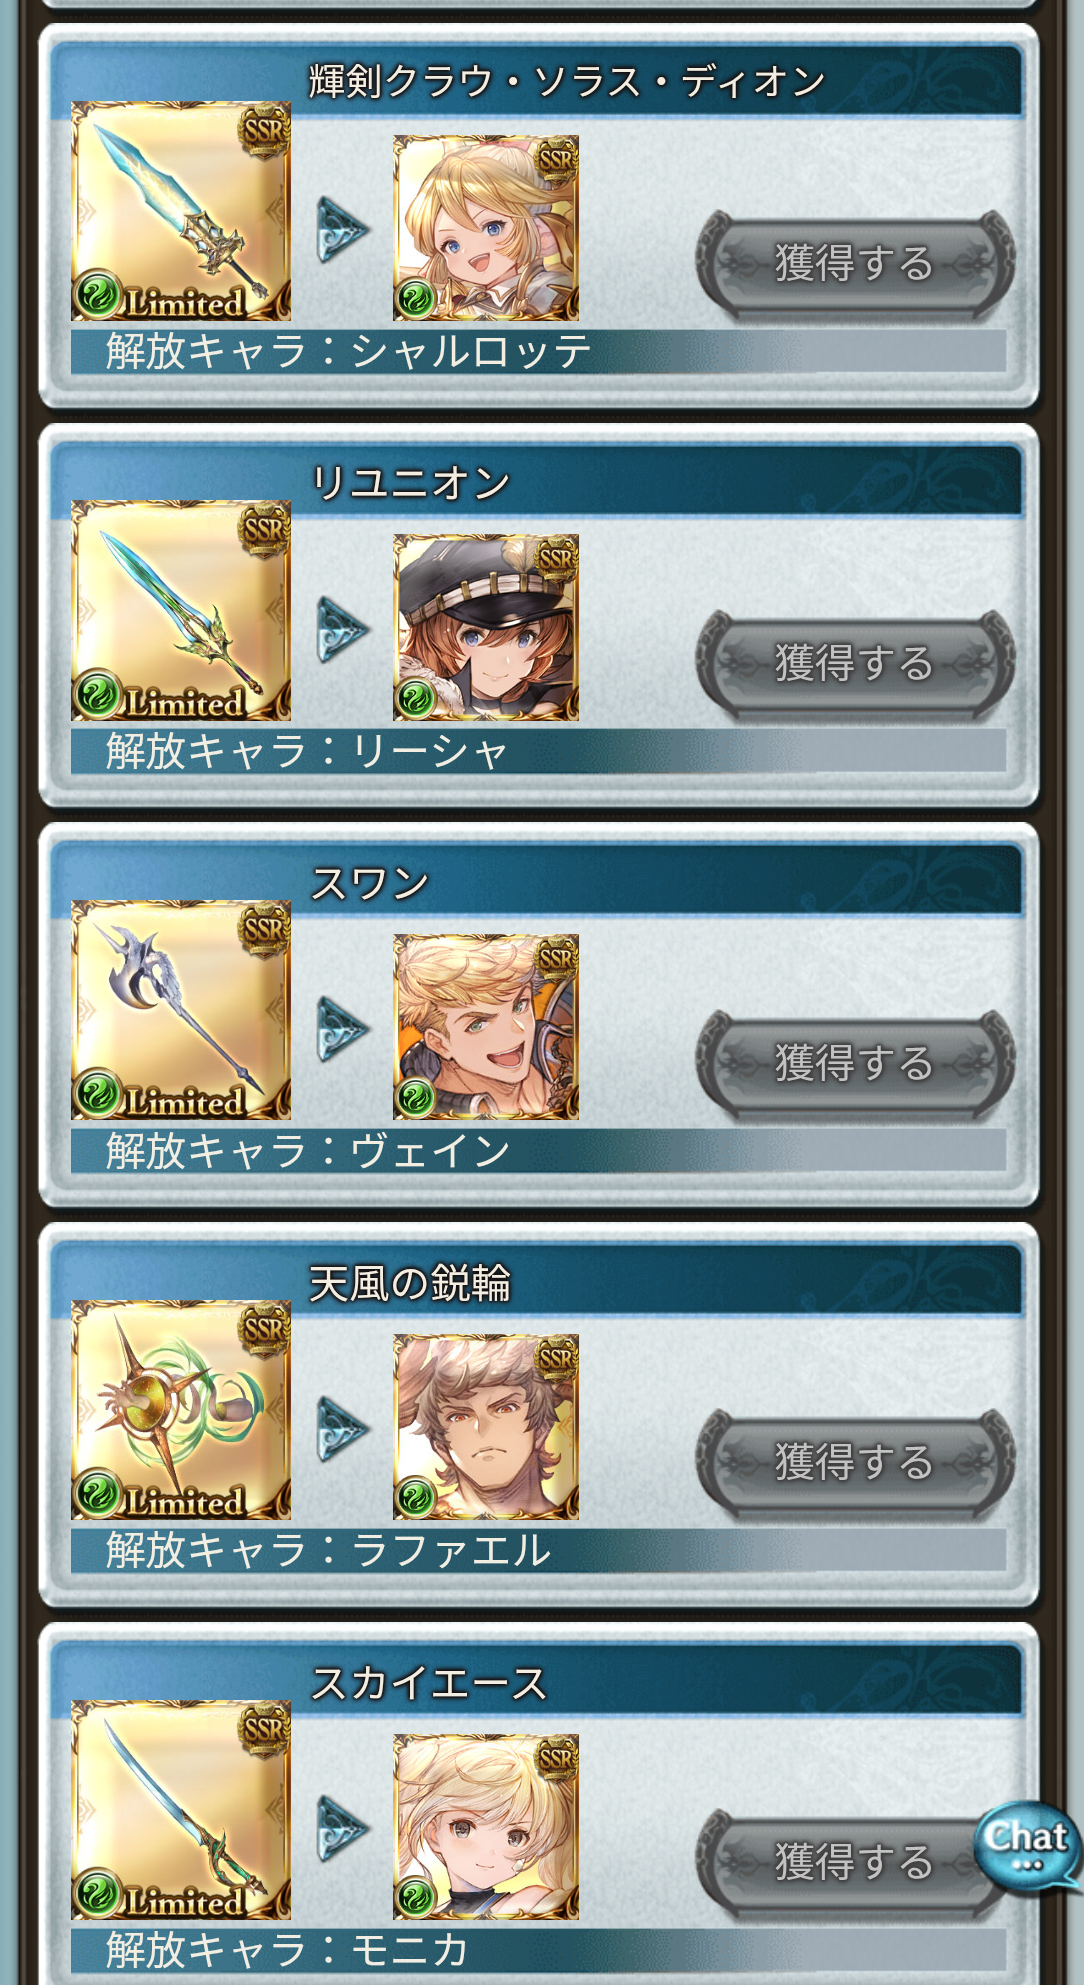Select the リーシャ character portrait
The width and height of the screenshot is (1084, 1985).
pos(486,628)
